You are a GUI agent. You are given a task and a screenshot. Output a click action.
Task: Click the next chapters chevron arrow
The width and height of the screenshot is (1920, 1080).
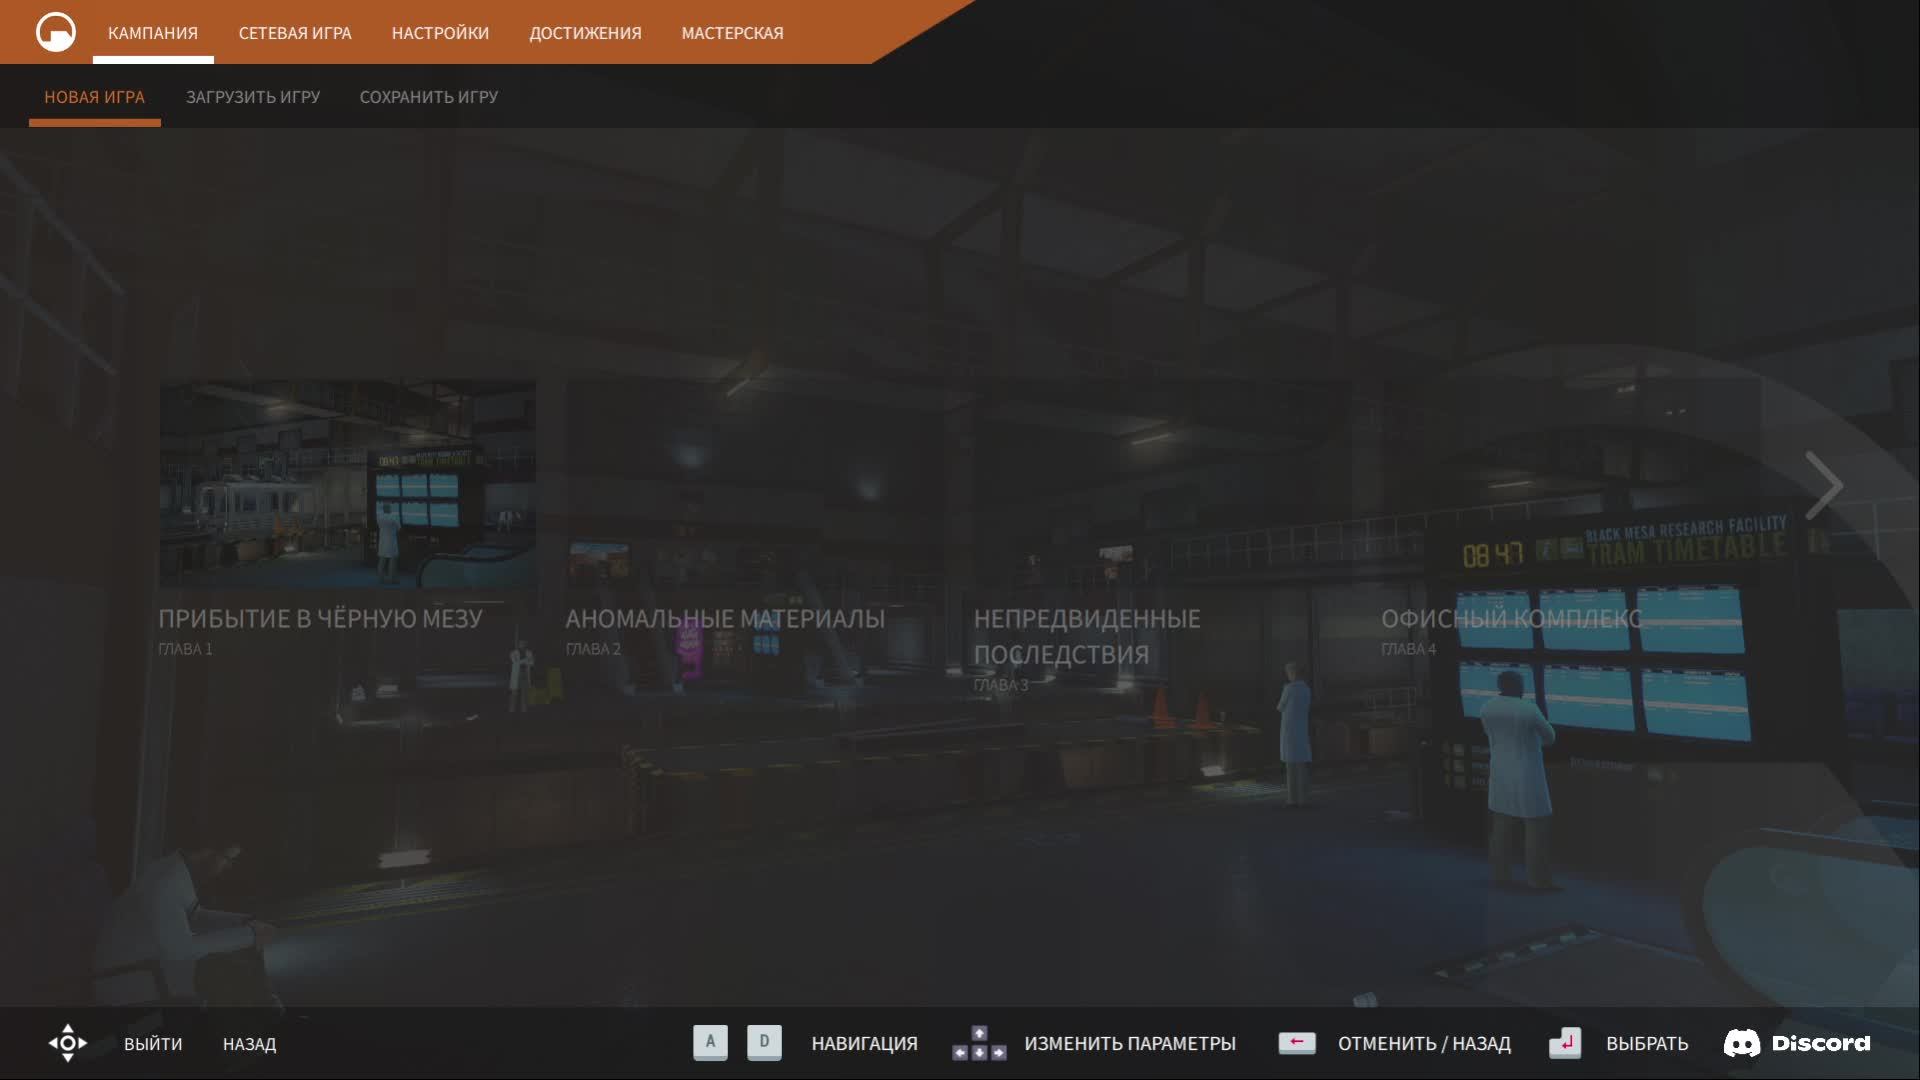[x=1824, y=486]
